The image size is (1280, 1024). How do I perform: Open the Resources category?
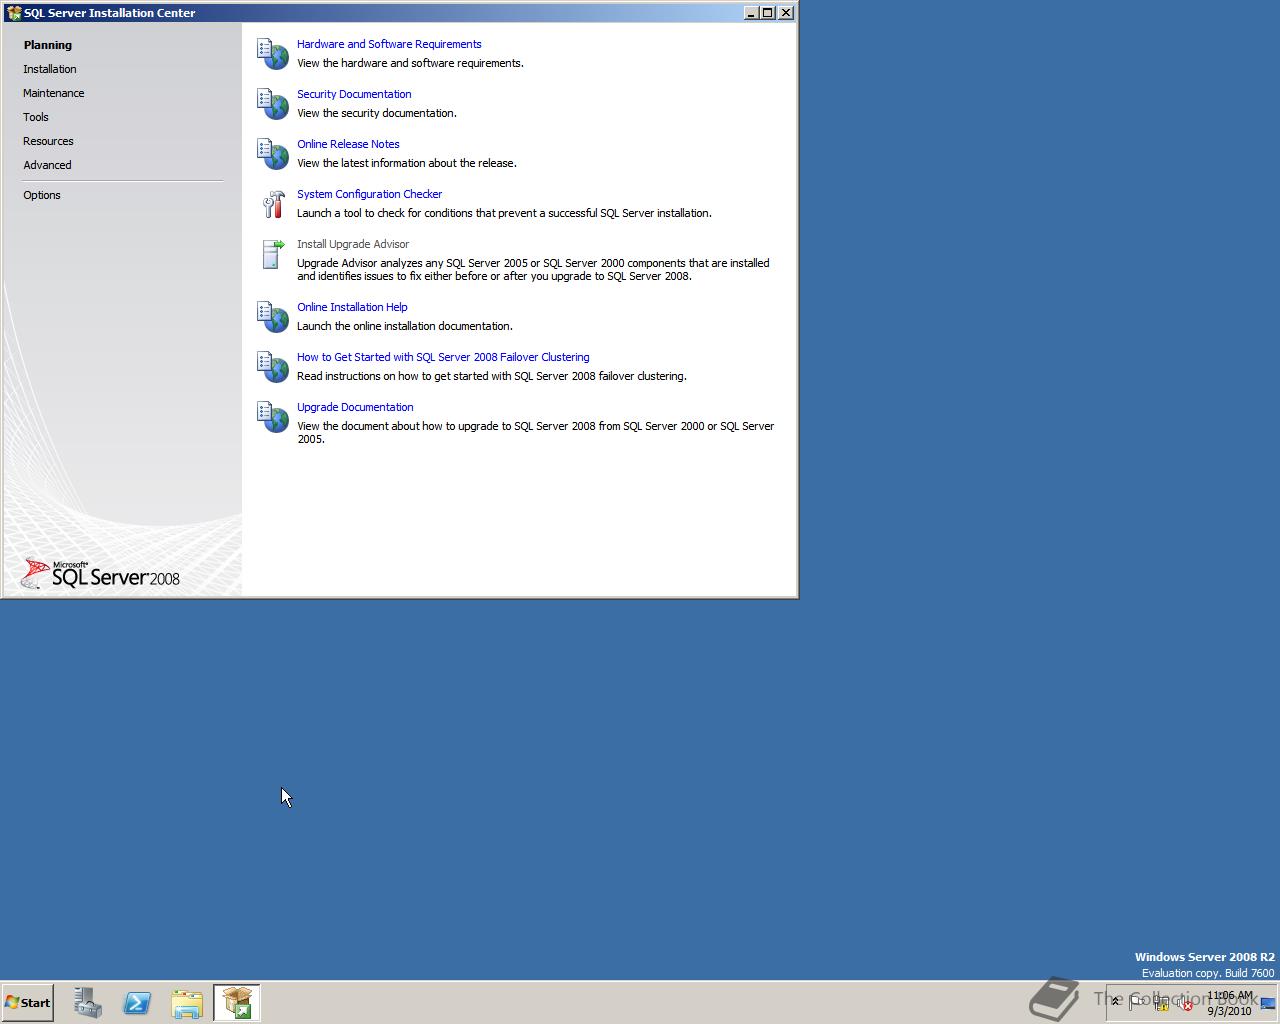[x=48, y=141]
